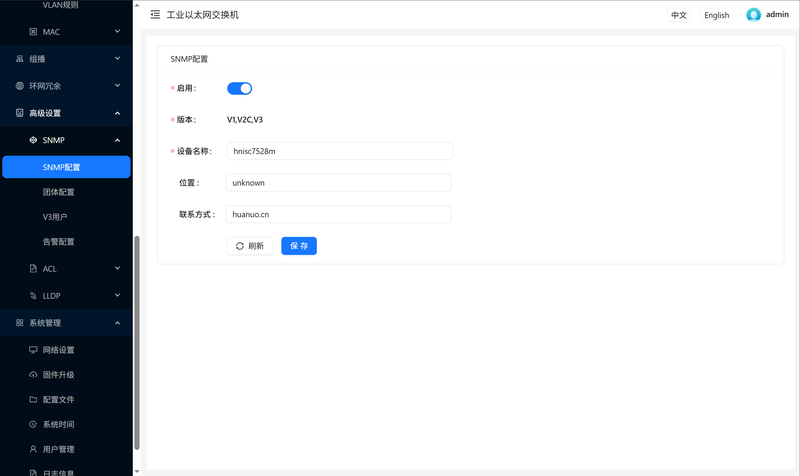Expand the ACL menu chevron
This screenshot has height=476, width=800.
click(x=117, y=268)
